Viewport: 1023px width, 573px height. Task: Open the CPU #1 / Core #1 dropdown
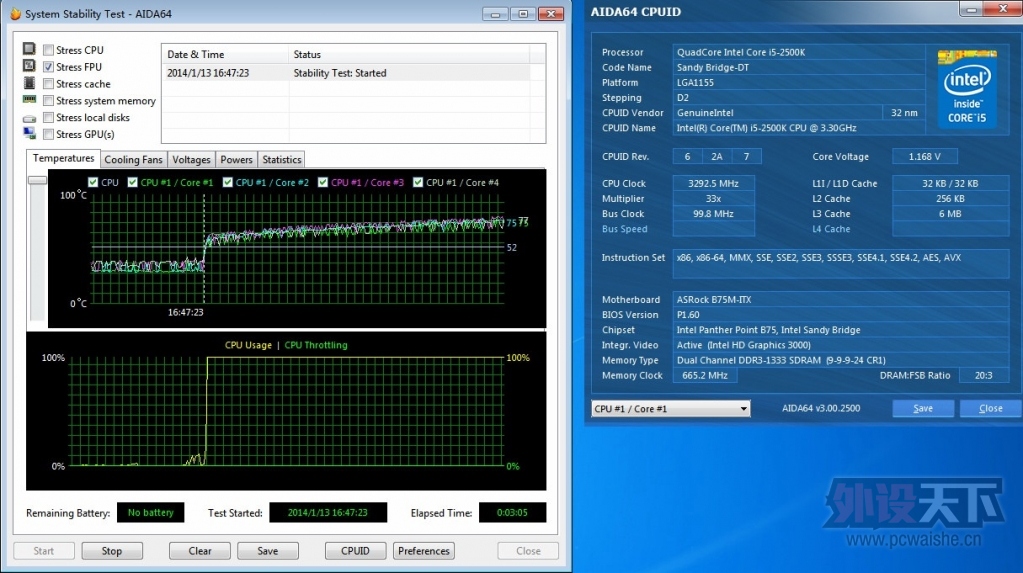pyautogui.click(x=671, y=409)
